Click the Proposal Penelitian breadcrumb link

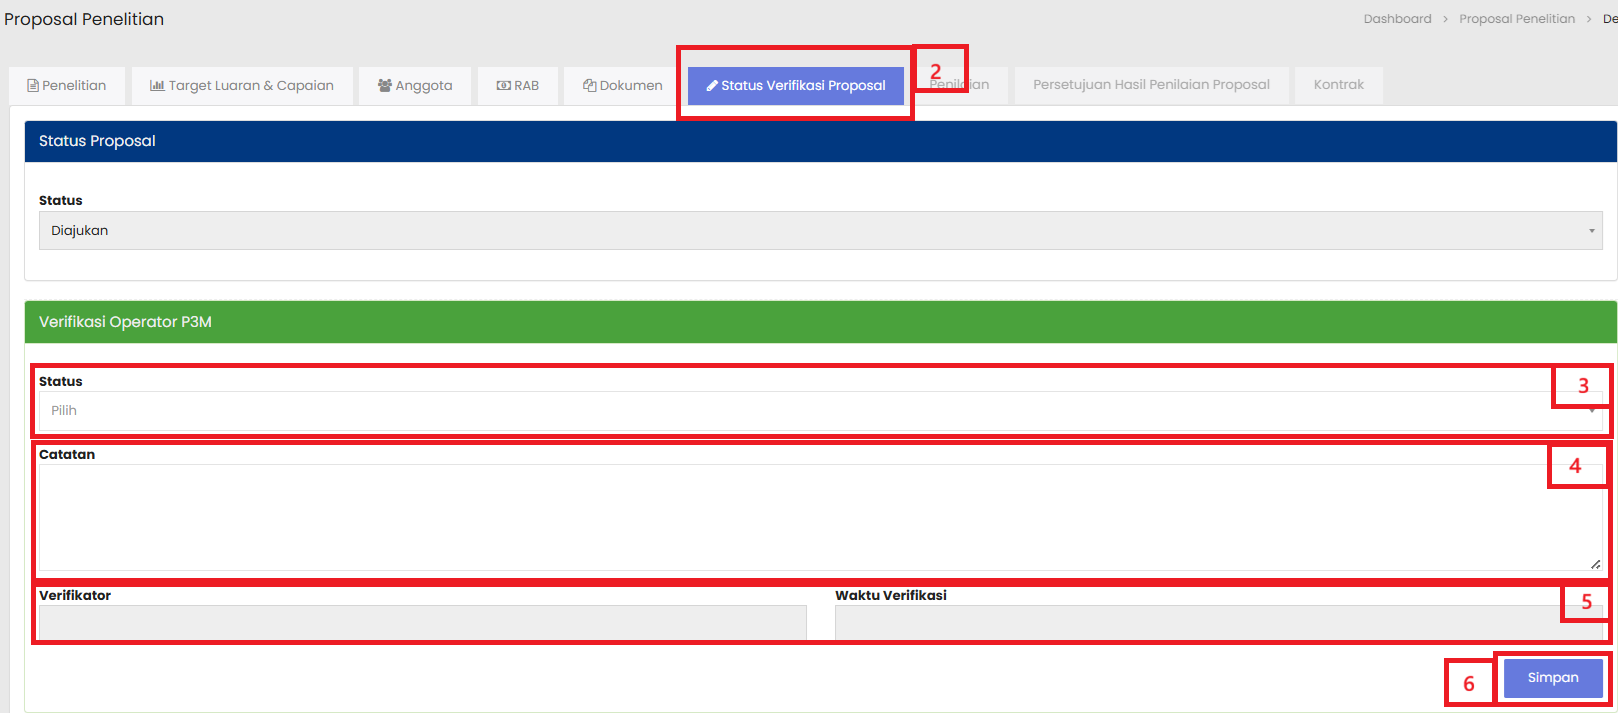[1516, 19]
